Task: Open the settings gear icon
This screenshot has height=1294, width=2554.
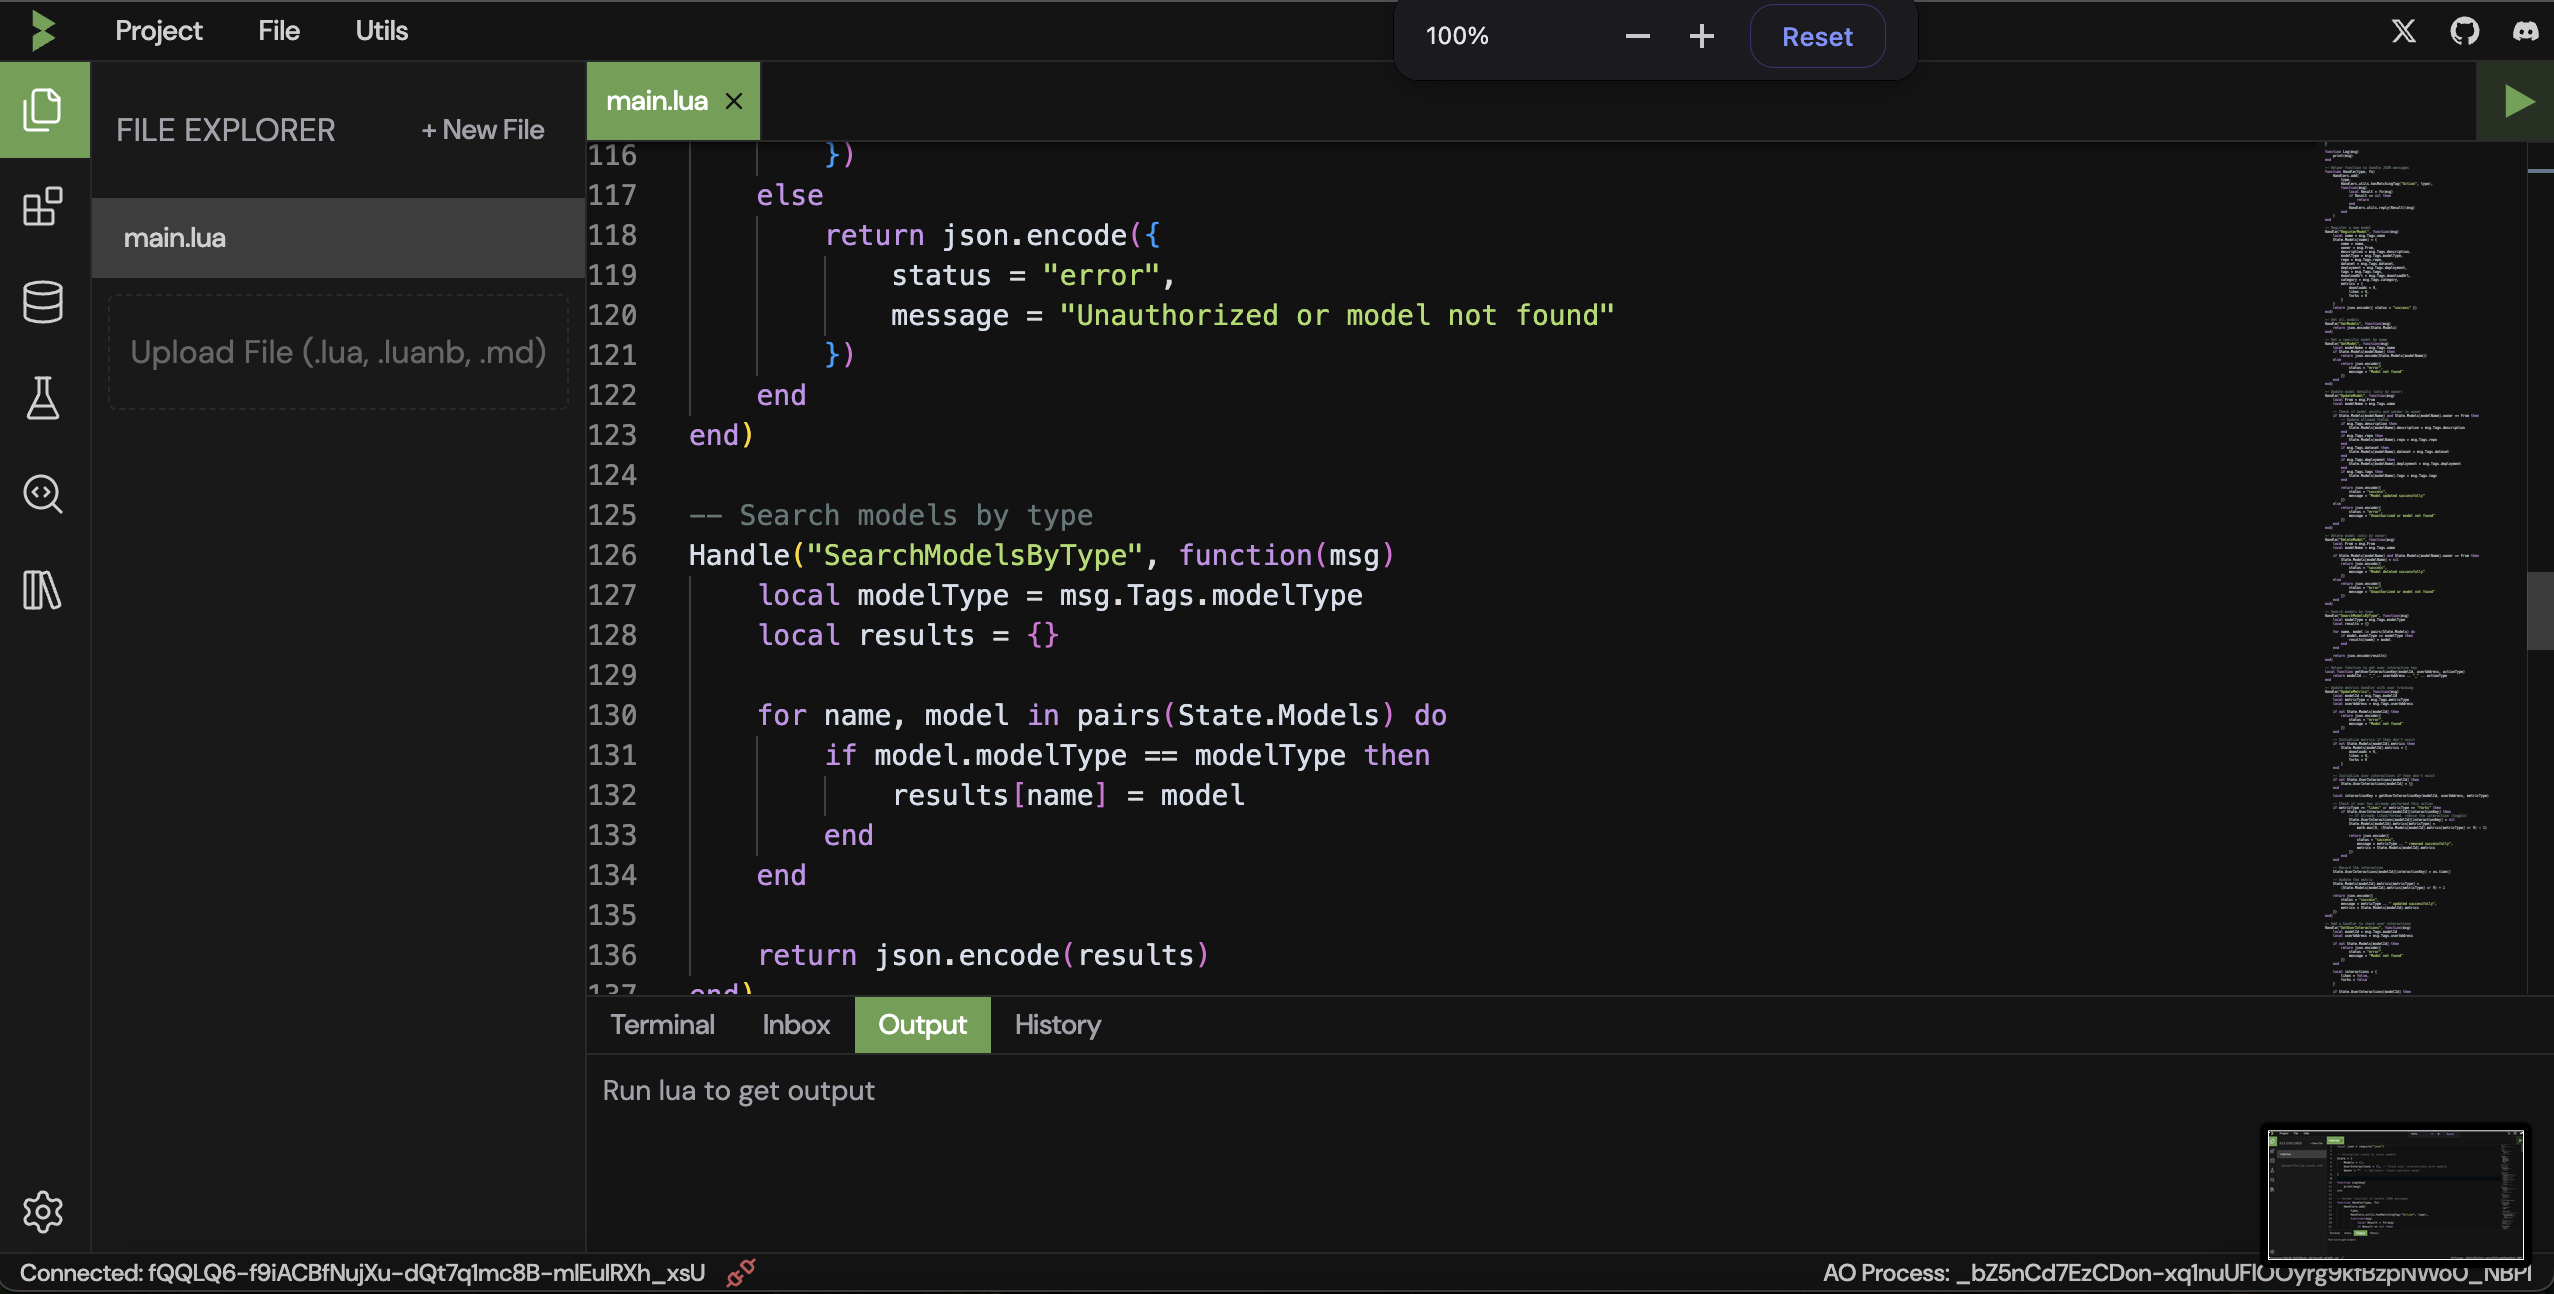Action: pos(43,1212)
